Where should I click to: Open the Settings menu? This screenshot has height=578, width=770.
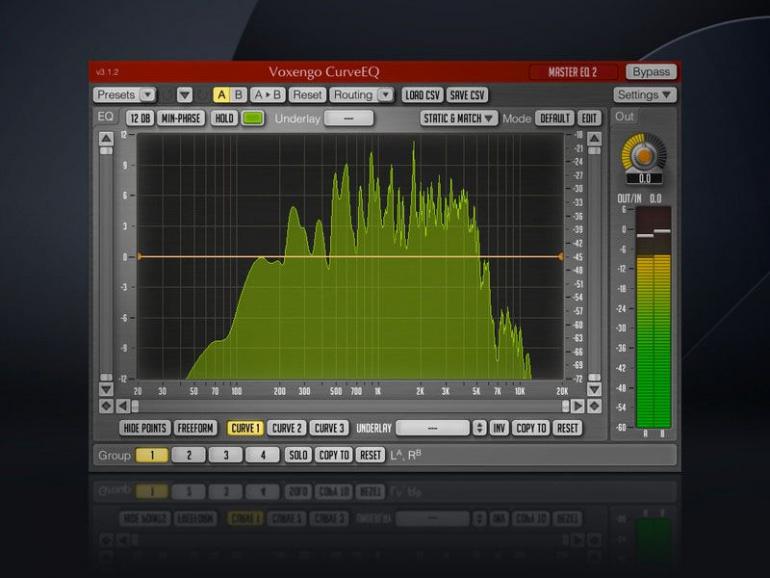[644, 95]
